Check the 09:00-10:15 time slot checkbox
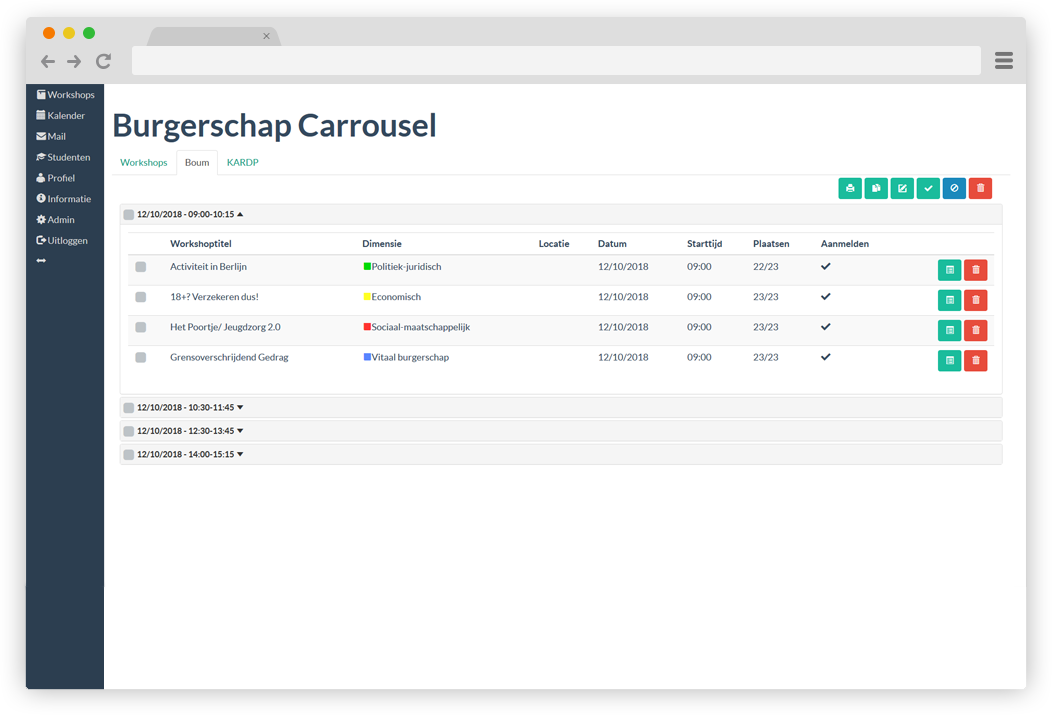The height and width of the screenshot is (715, 1052). click(x=129, y=215)
